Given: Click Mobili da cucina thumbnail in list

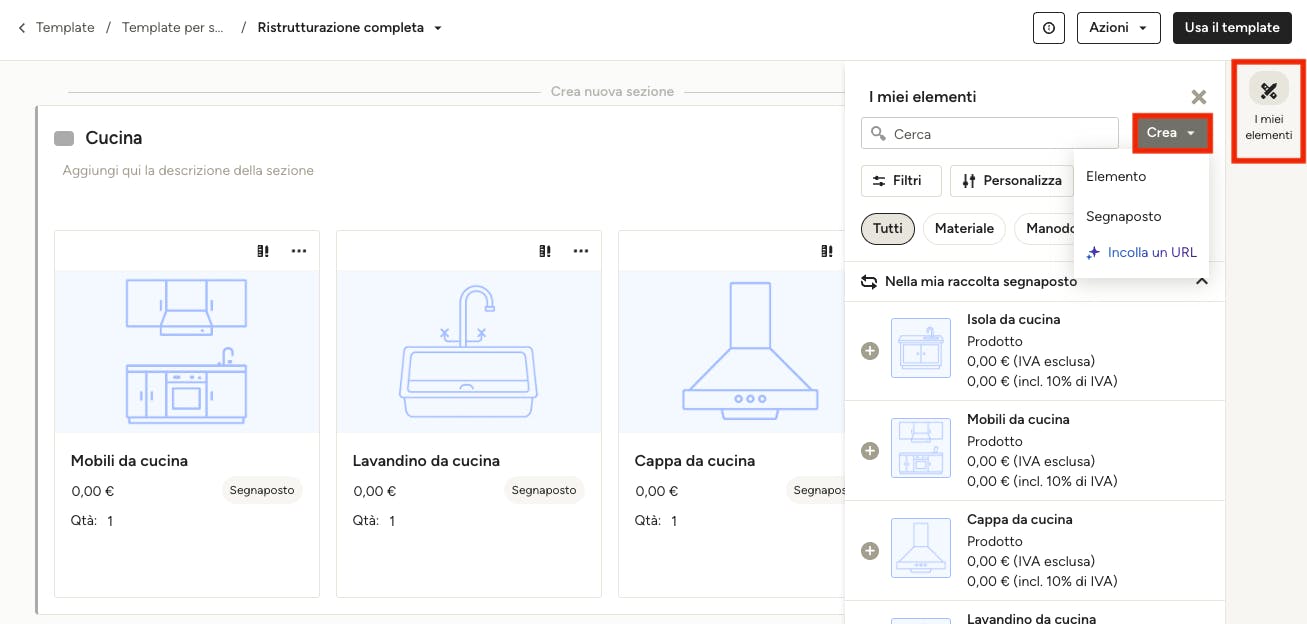Looking at the screenshot, I should click(x=921, y=448).
